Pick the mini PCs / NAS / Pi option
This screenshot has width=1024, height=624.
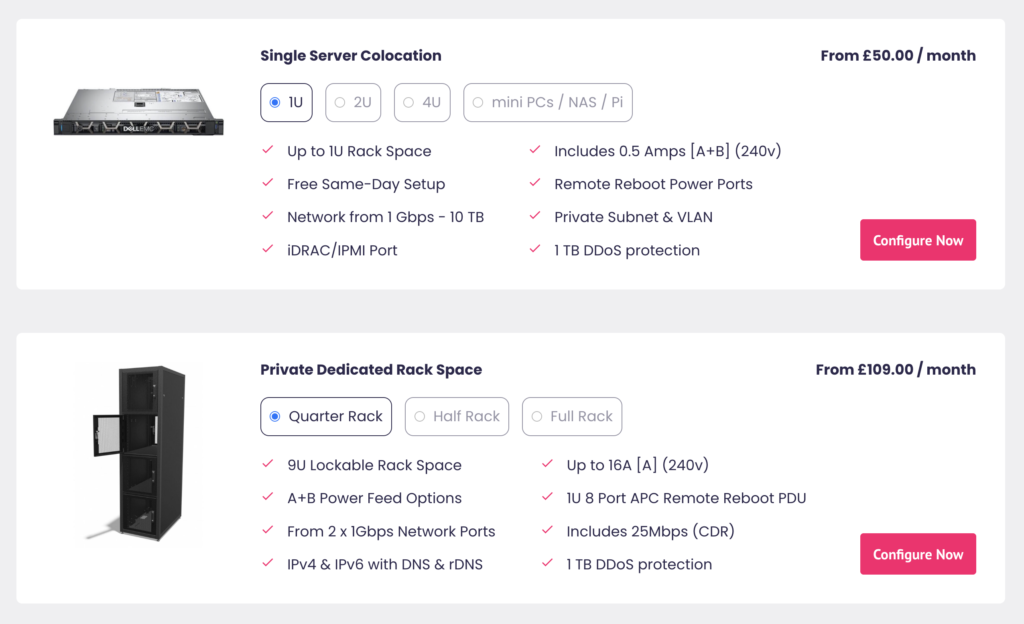pos(547,102)
